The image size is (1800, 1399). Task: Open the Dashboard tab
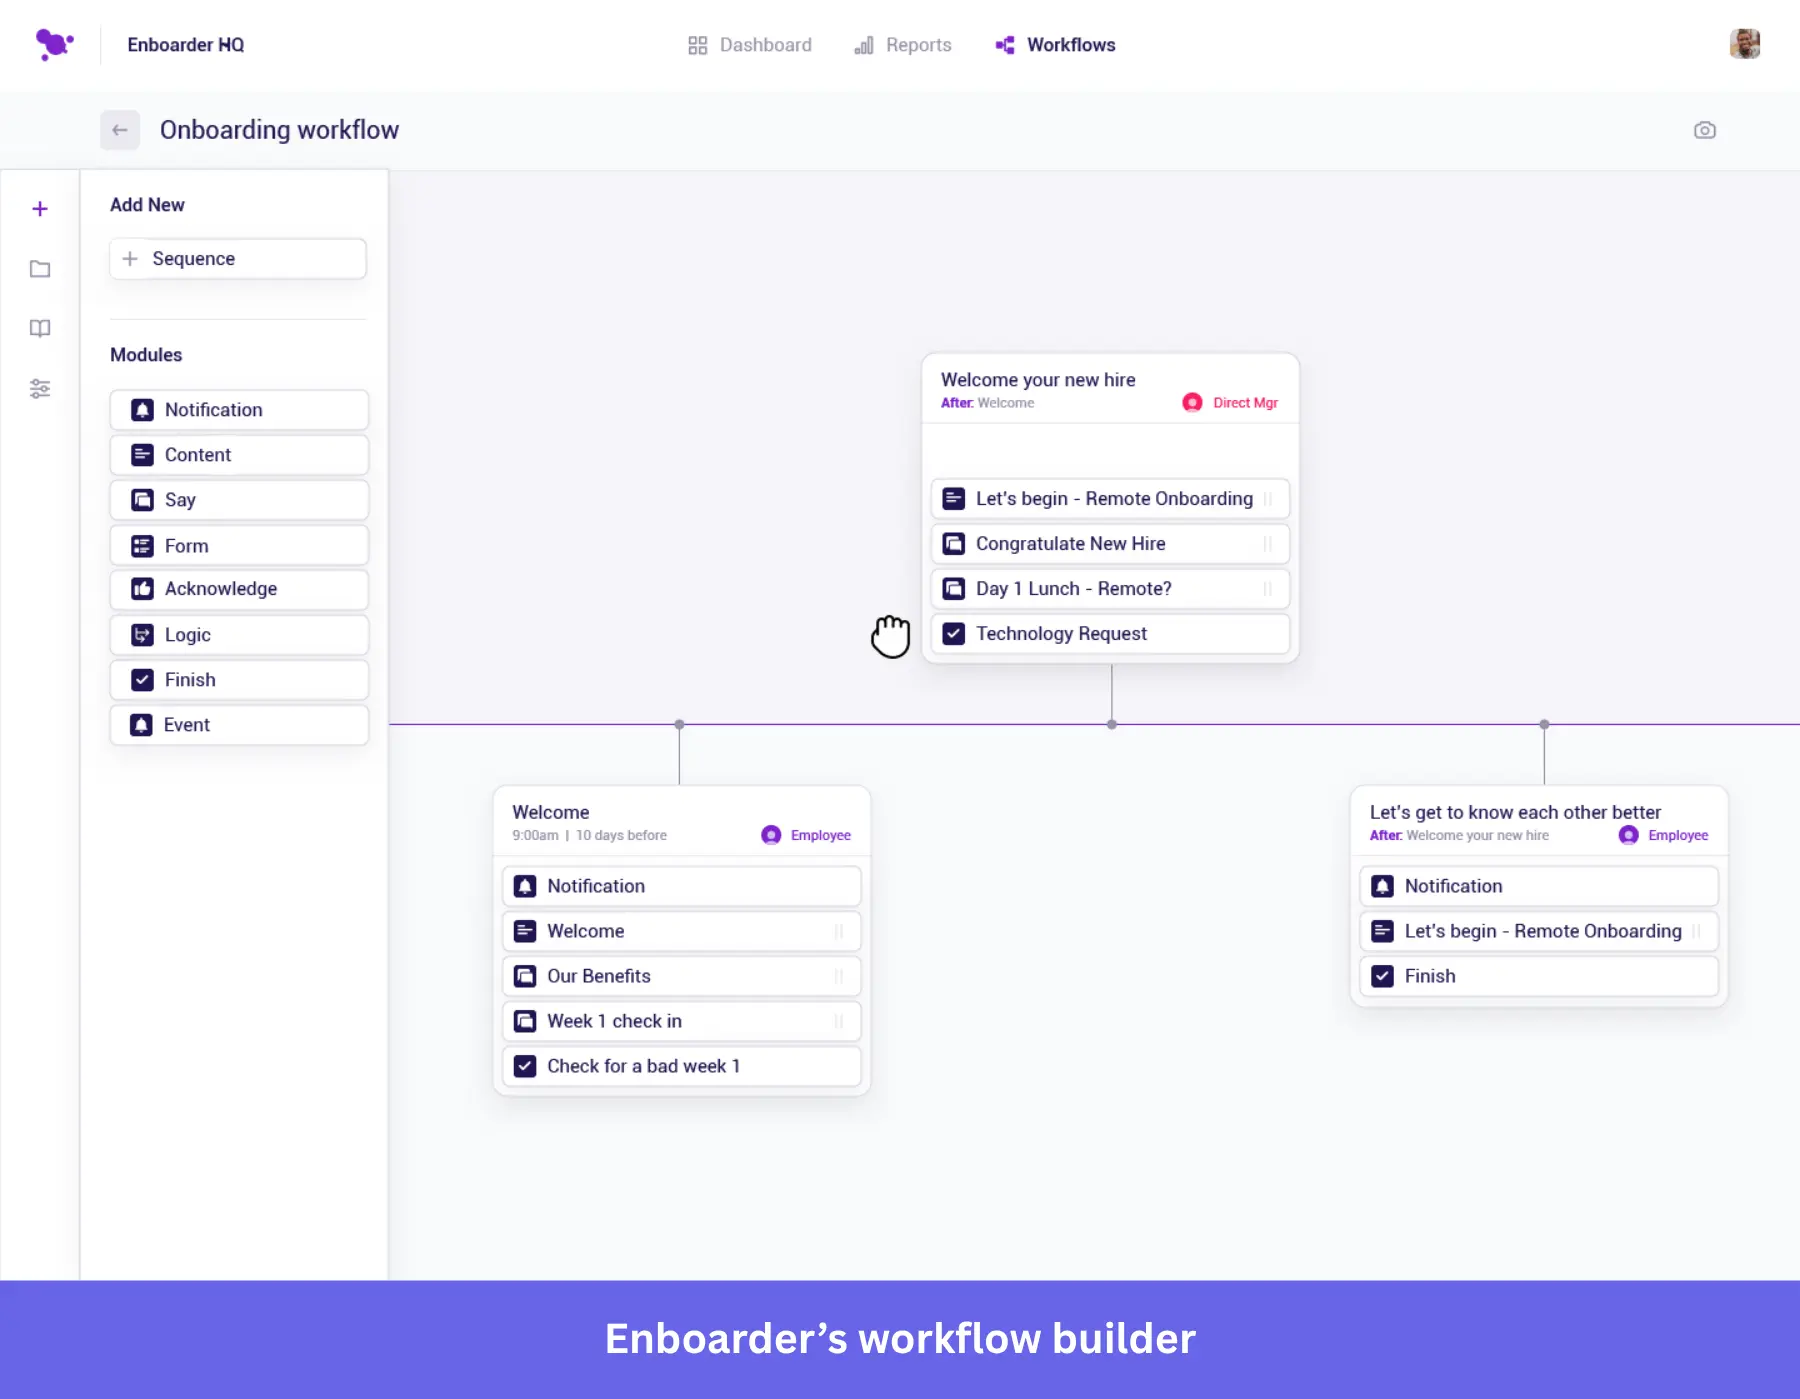(x=750, y=45)
